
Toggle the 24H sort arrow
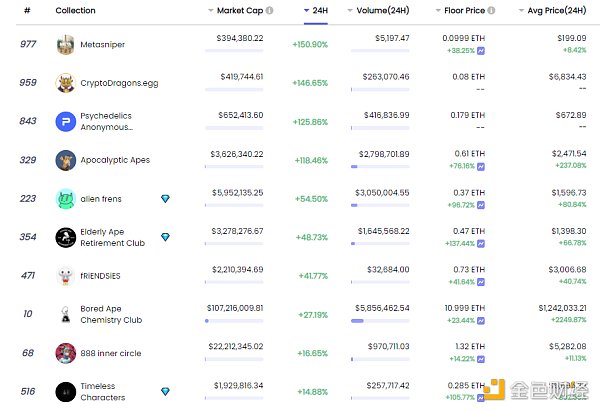click(x=307, y=11)
